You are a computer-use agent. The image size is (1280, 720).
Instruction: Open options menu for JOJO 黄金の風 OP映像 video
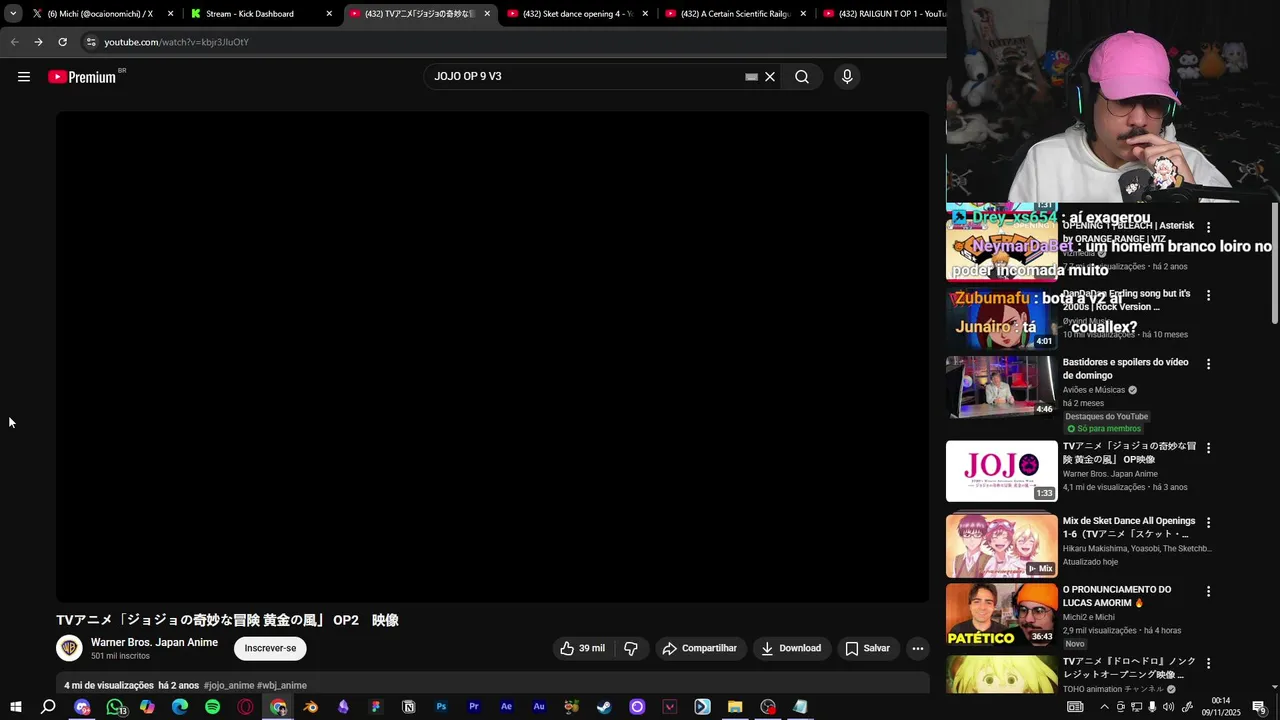coord(1208,448)
